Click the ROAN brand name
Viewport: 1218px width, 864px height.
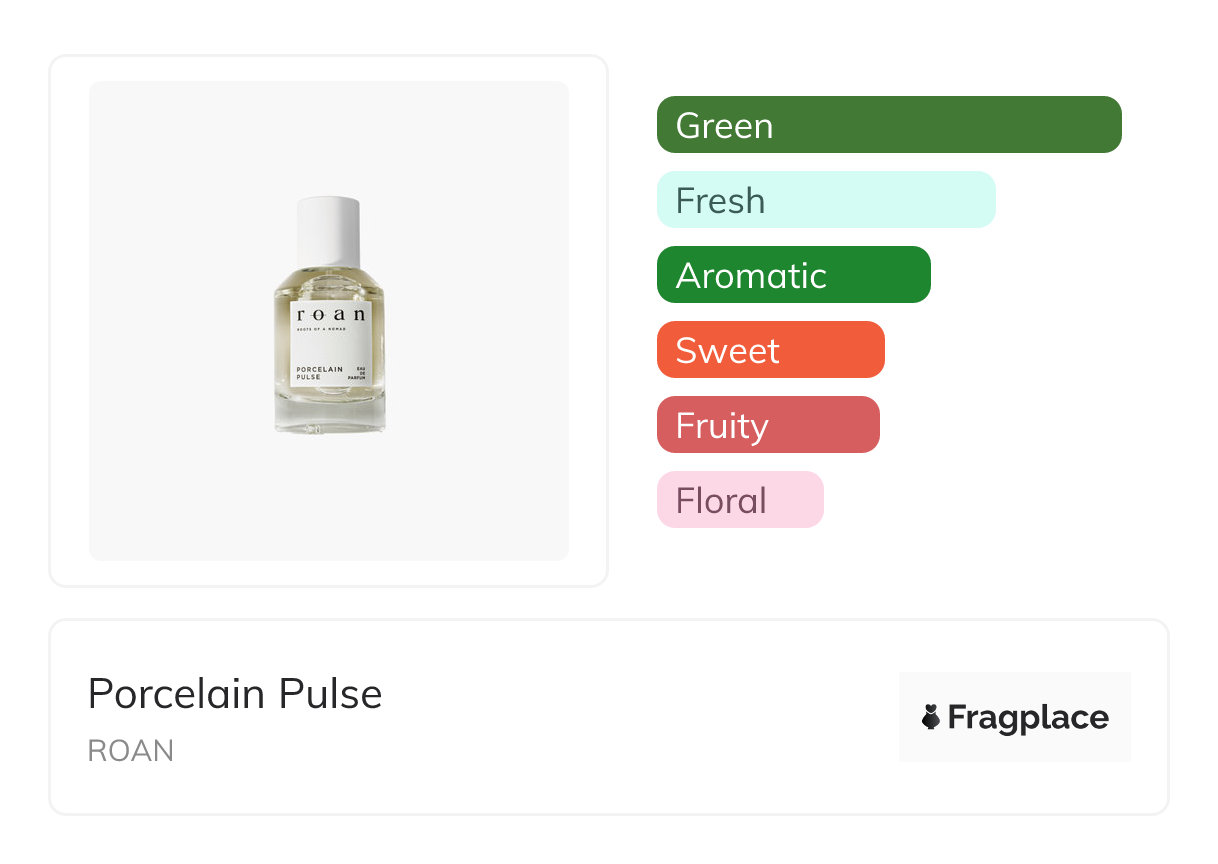(131, 751)
